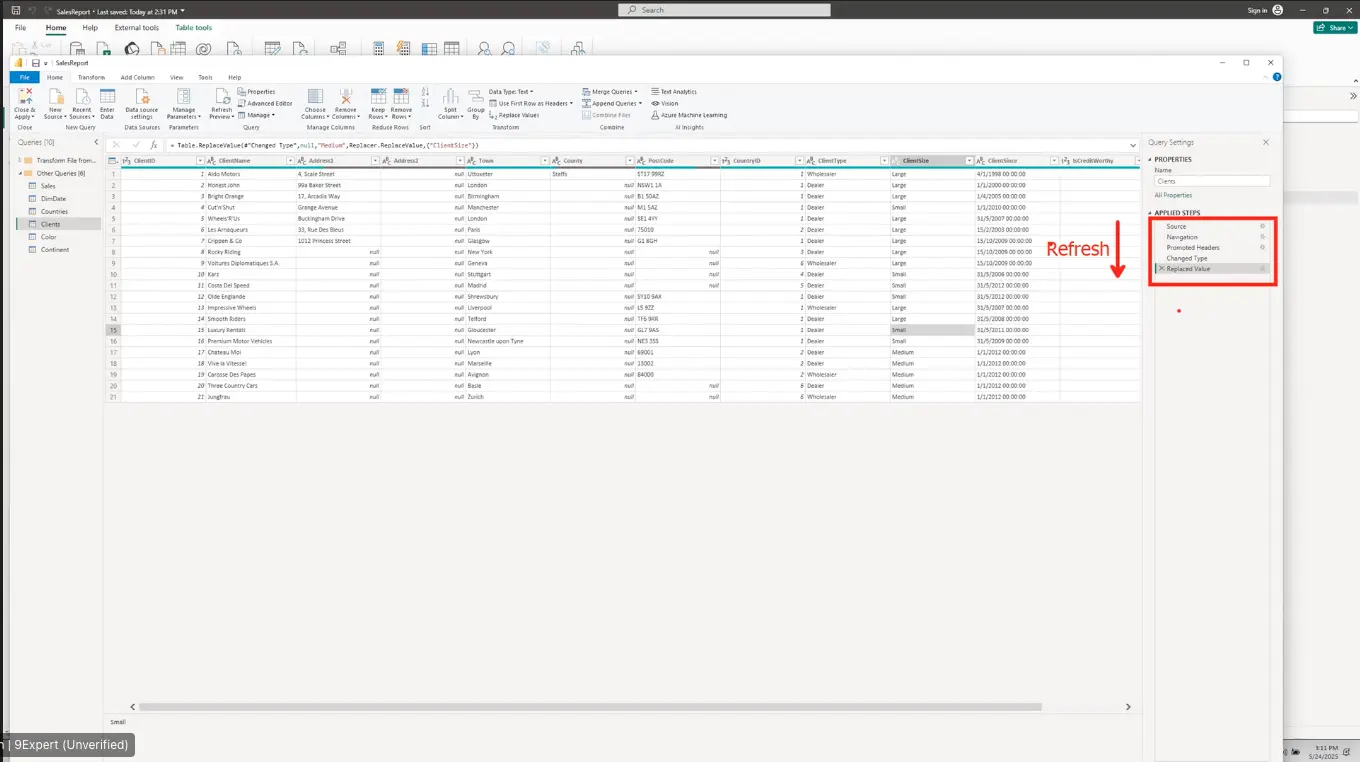
Task: Click Replace Values in Transform group
Action: point(515,115)
